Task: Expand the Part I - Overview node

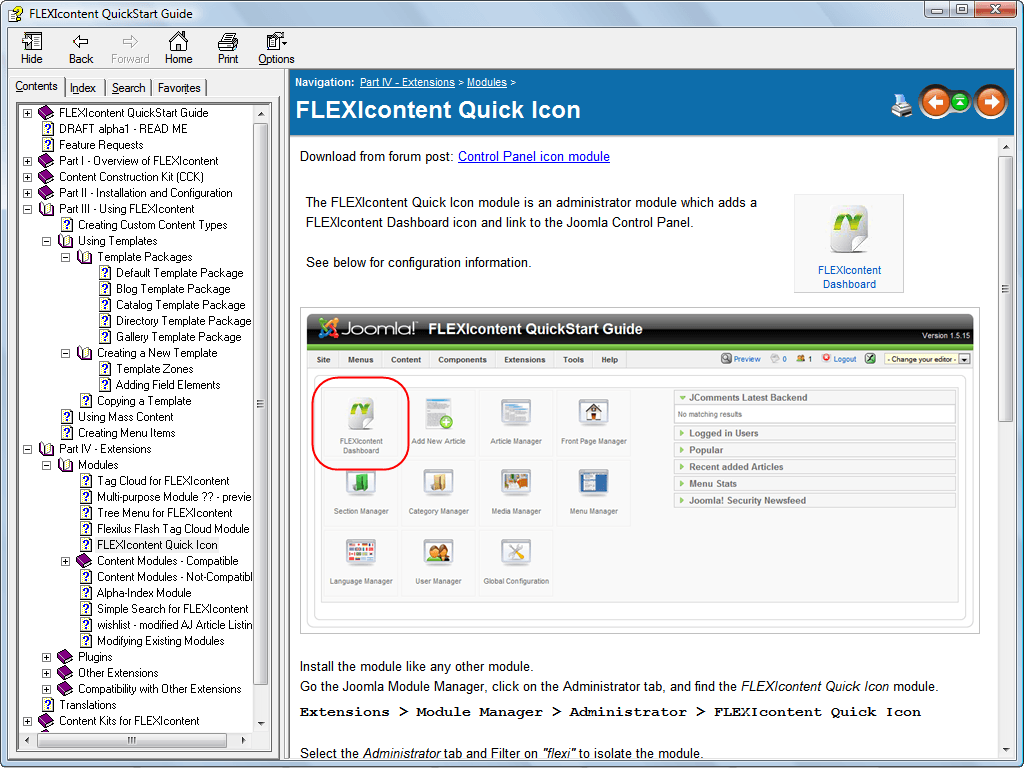Action: [x=27, y=161]
